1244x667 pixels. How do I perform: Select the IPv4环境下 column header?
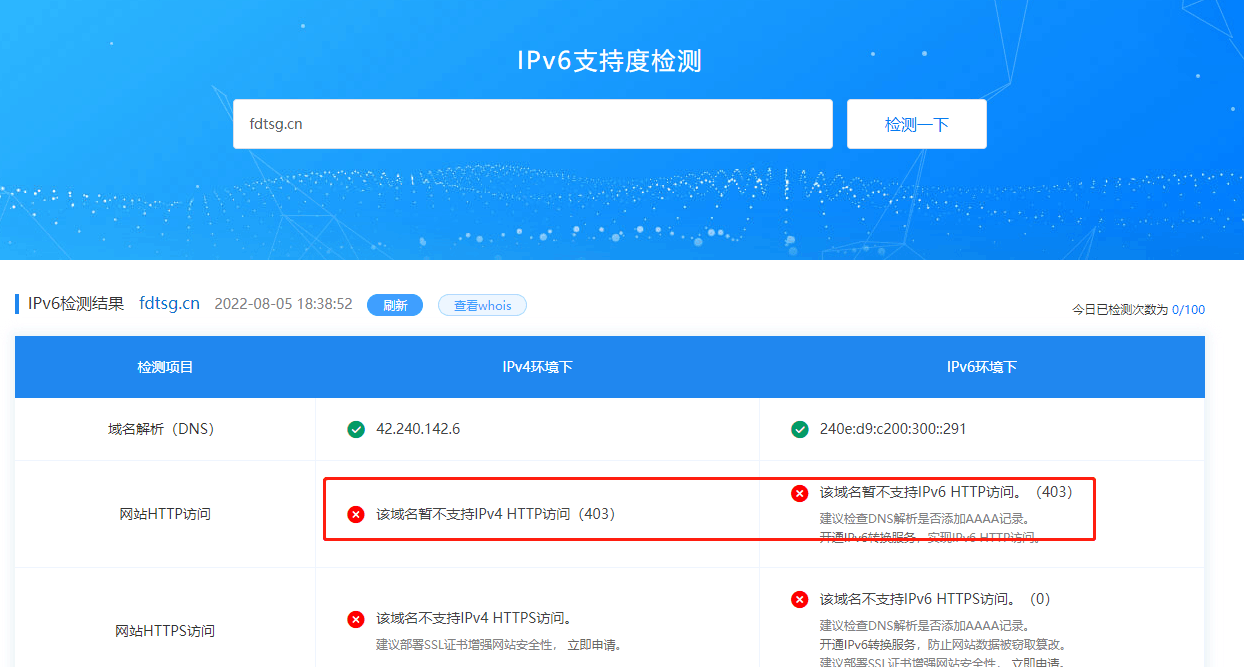(x=536, y=366)
